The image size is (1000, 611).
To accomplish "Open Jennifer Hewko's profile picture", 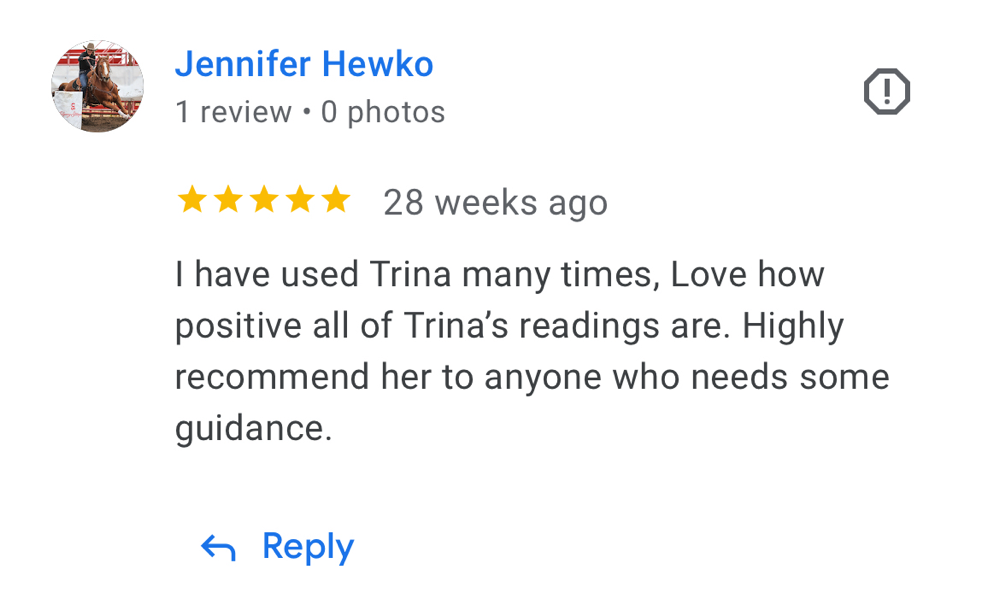I will pos(97,86).
